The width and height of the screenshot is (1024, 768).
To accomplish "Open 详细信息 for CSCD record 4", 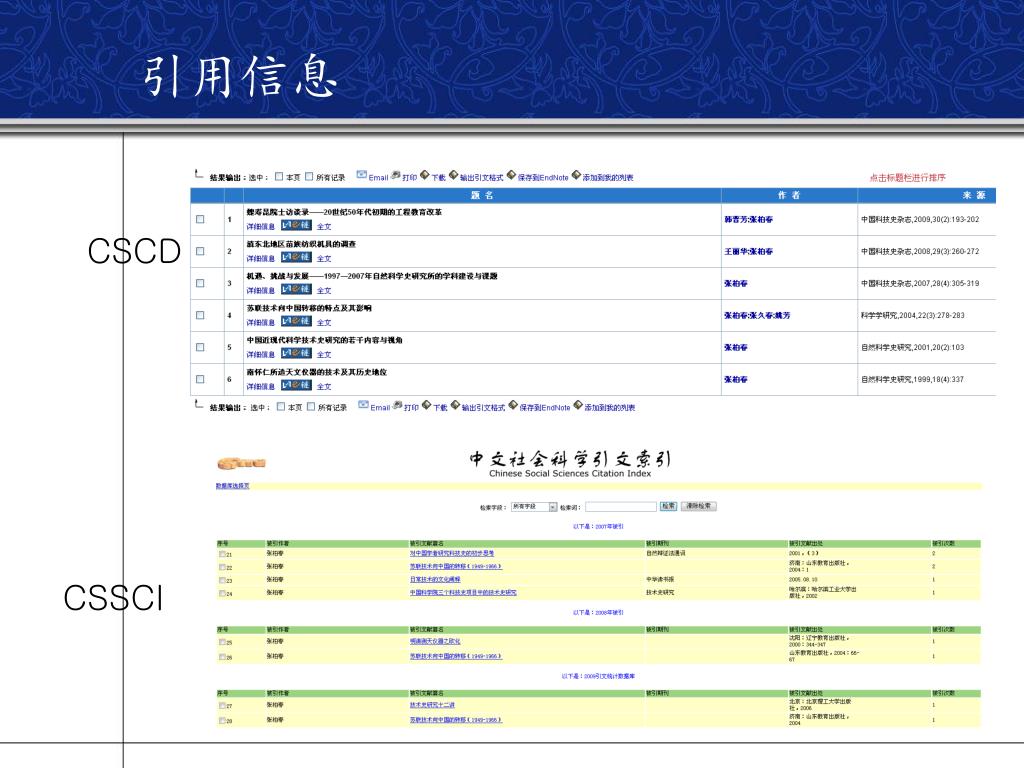I will (x=261, y=323).
